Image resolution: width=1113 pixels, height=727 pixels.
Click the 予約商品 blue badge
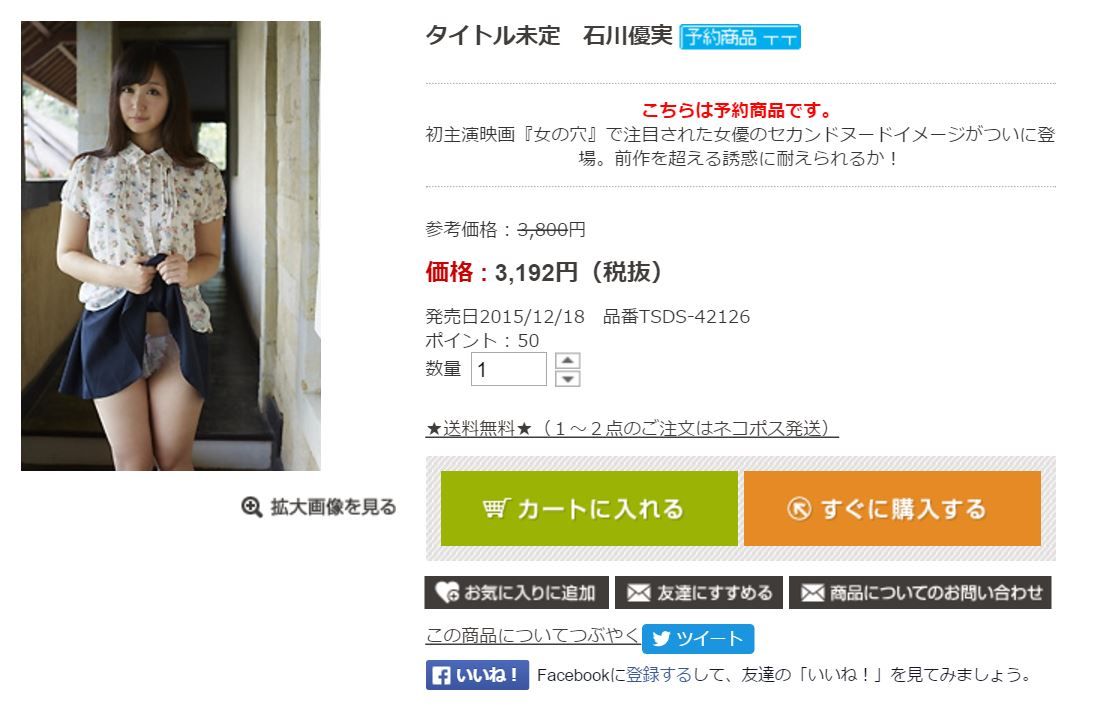(x=740, y=37)
